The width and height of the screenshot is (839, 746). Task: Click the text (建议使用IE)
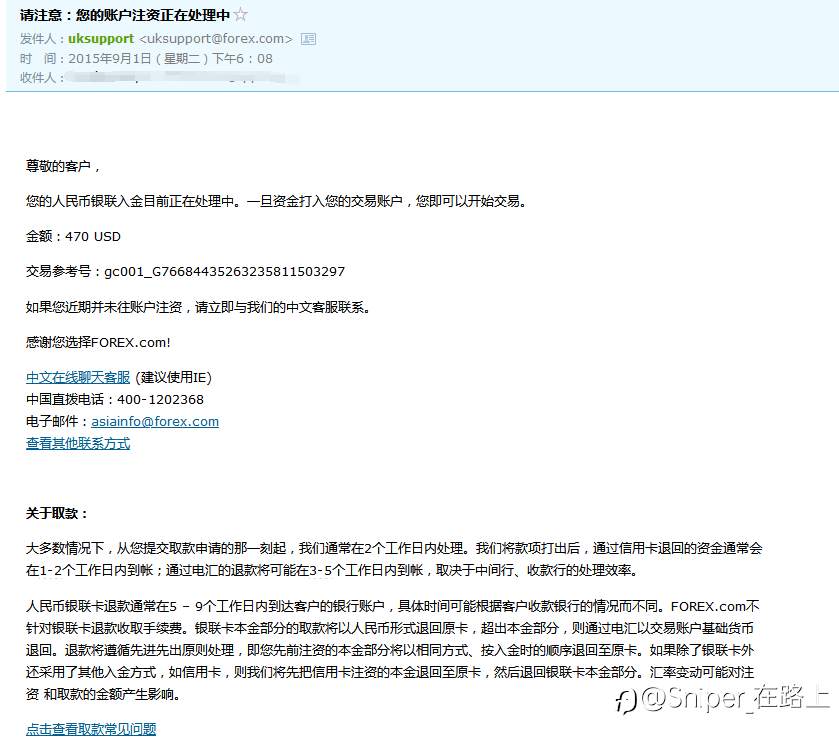[x=173, y=377]
